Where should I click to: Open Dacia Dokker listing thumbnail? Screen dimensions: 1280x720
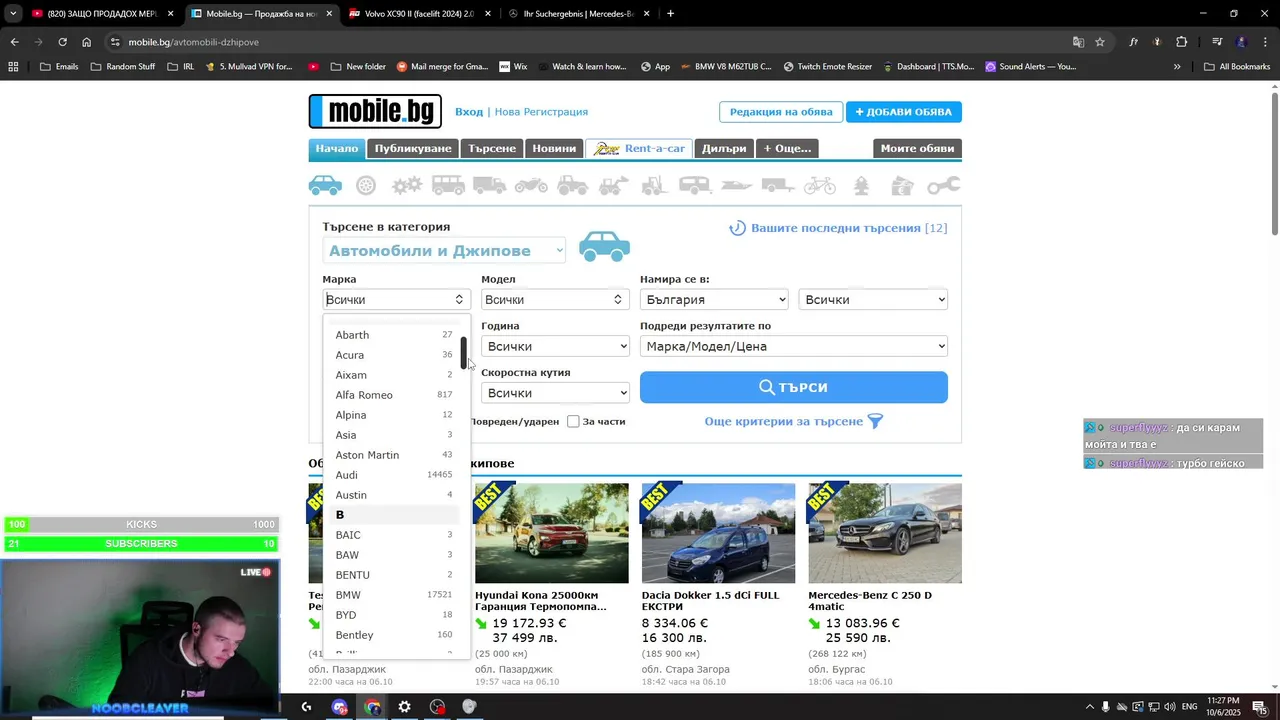(x=718, y=533)
